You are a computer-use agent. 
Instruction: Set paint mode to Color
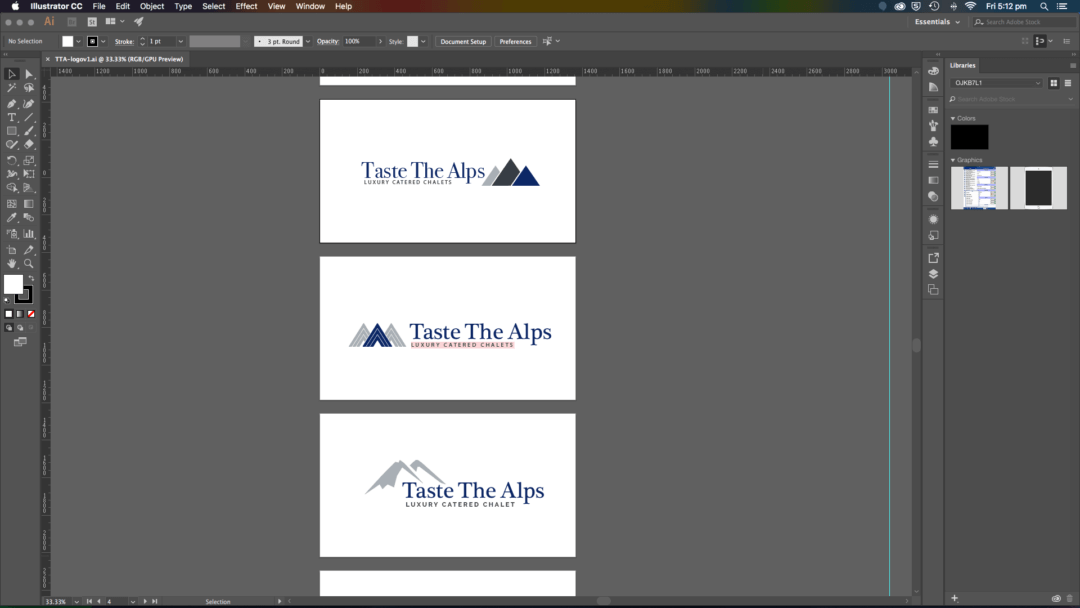[x=9, y=314]
